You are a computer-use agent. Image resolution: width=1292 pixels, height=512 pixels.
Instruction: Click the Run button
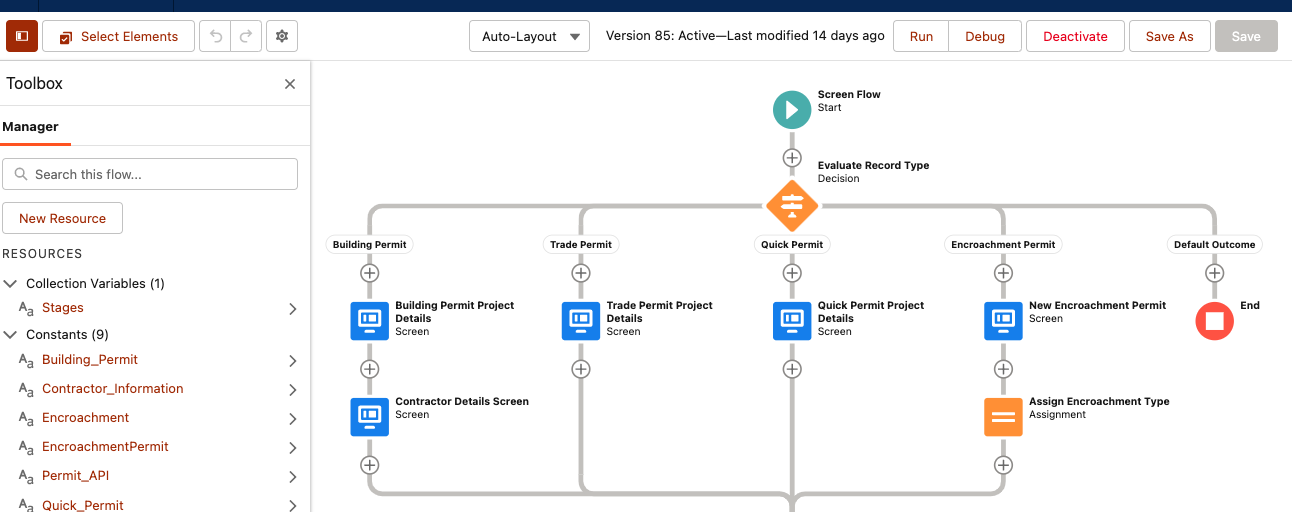pyautogui.click(x=921, y=36)
